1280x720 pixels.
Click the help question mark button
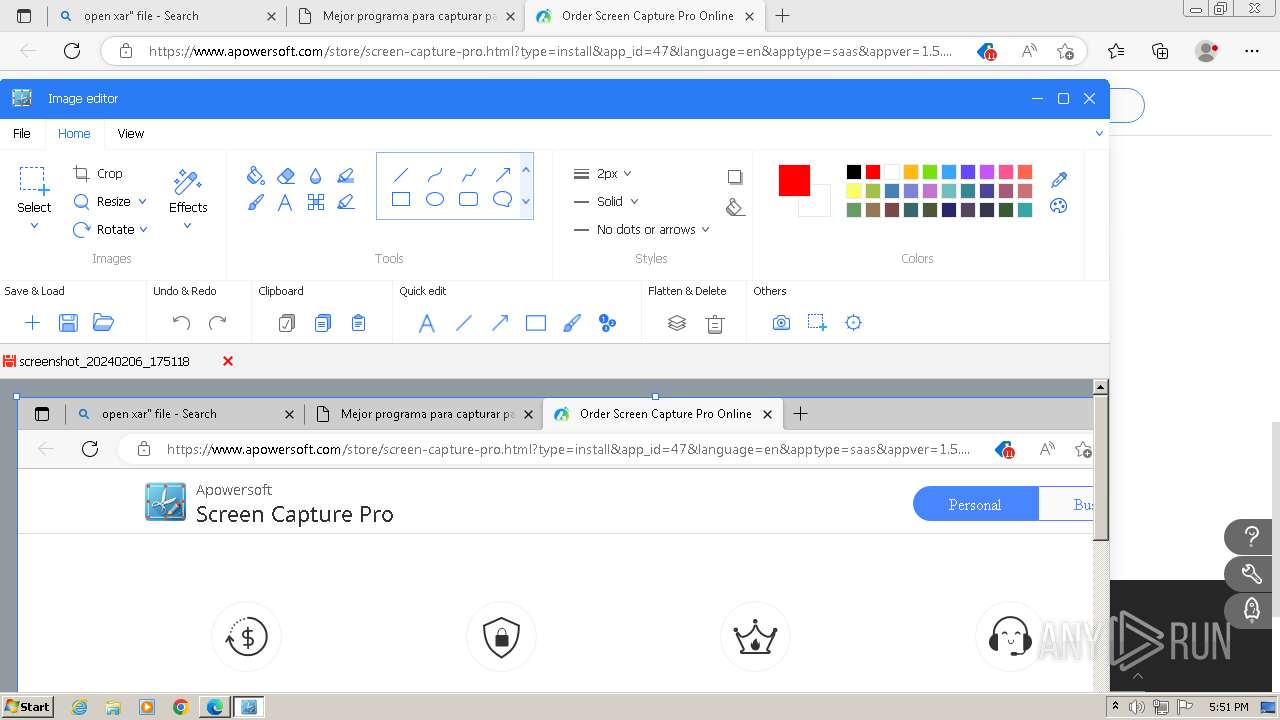(1250, 537)
